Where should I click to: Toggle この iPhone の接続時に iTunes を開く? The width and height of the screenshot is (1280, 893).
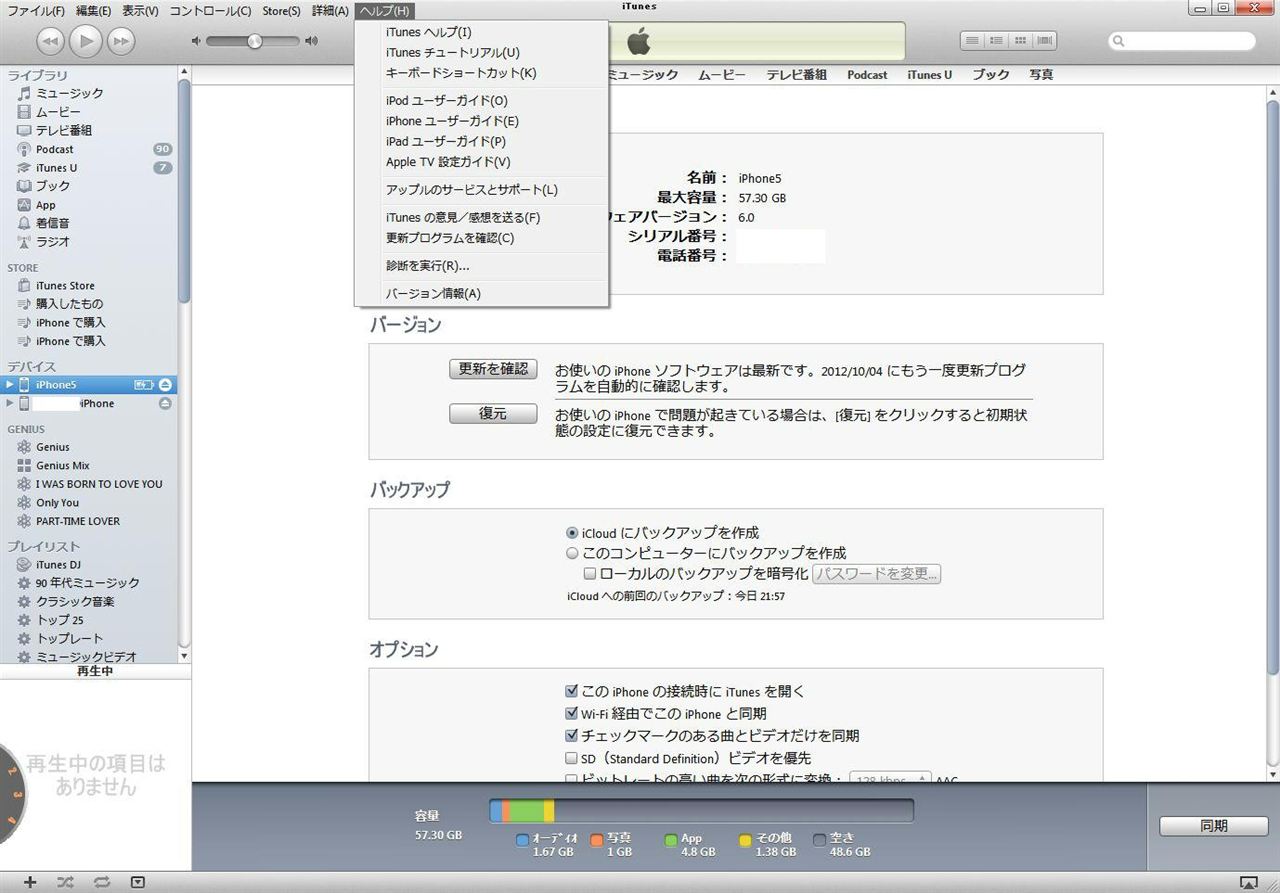click(x=572, y=691)
